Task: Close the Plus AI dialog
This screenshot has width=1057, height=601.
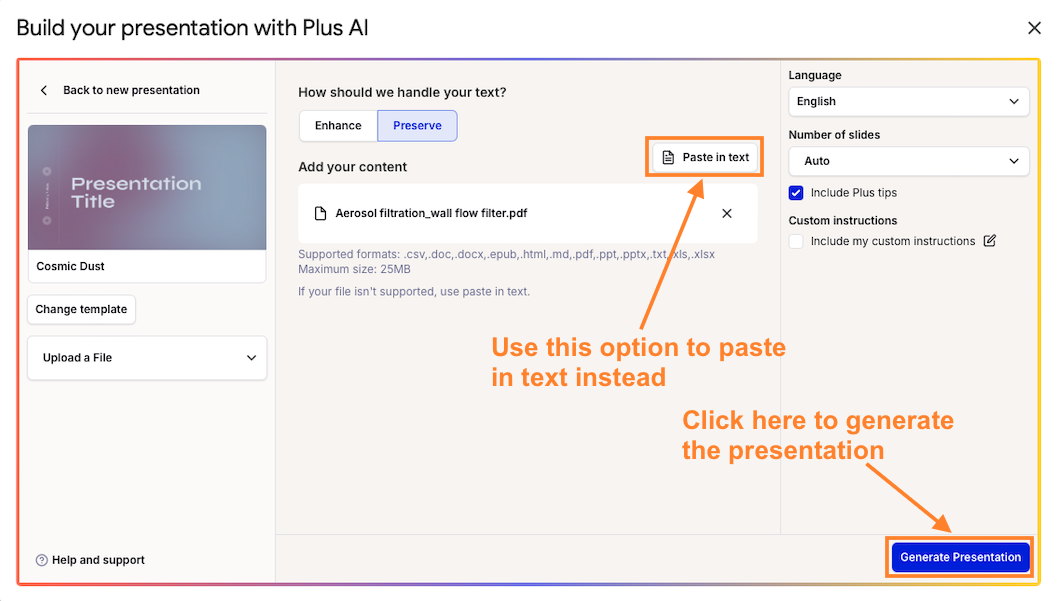Action: (x=1034, y=28)
